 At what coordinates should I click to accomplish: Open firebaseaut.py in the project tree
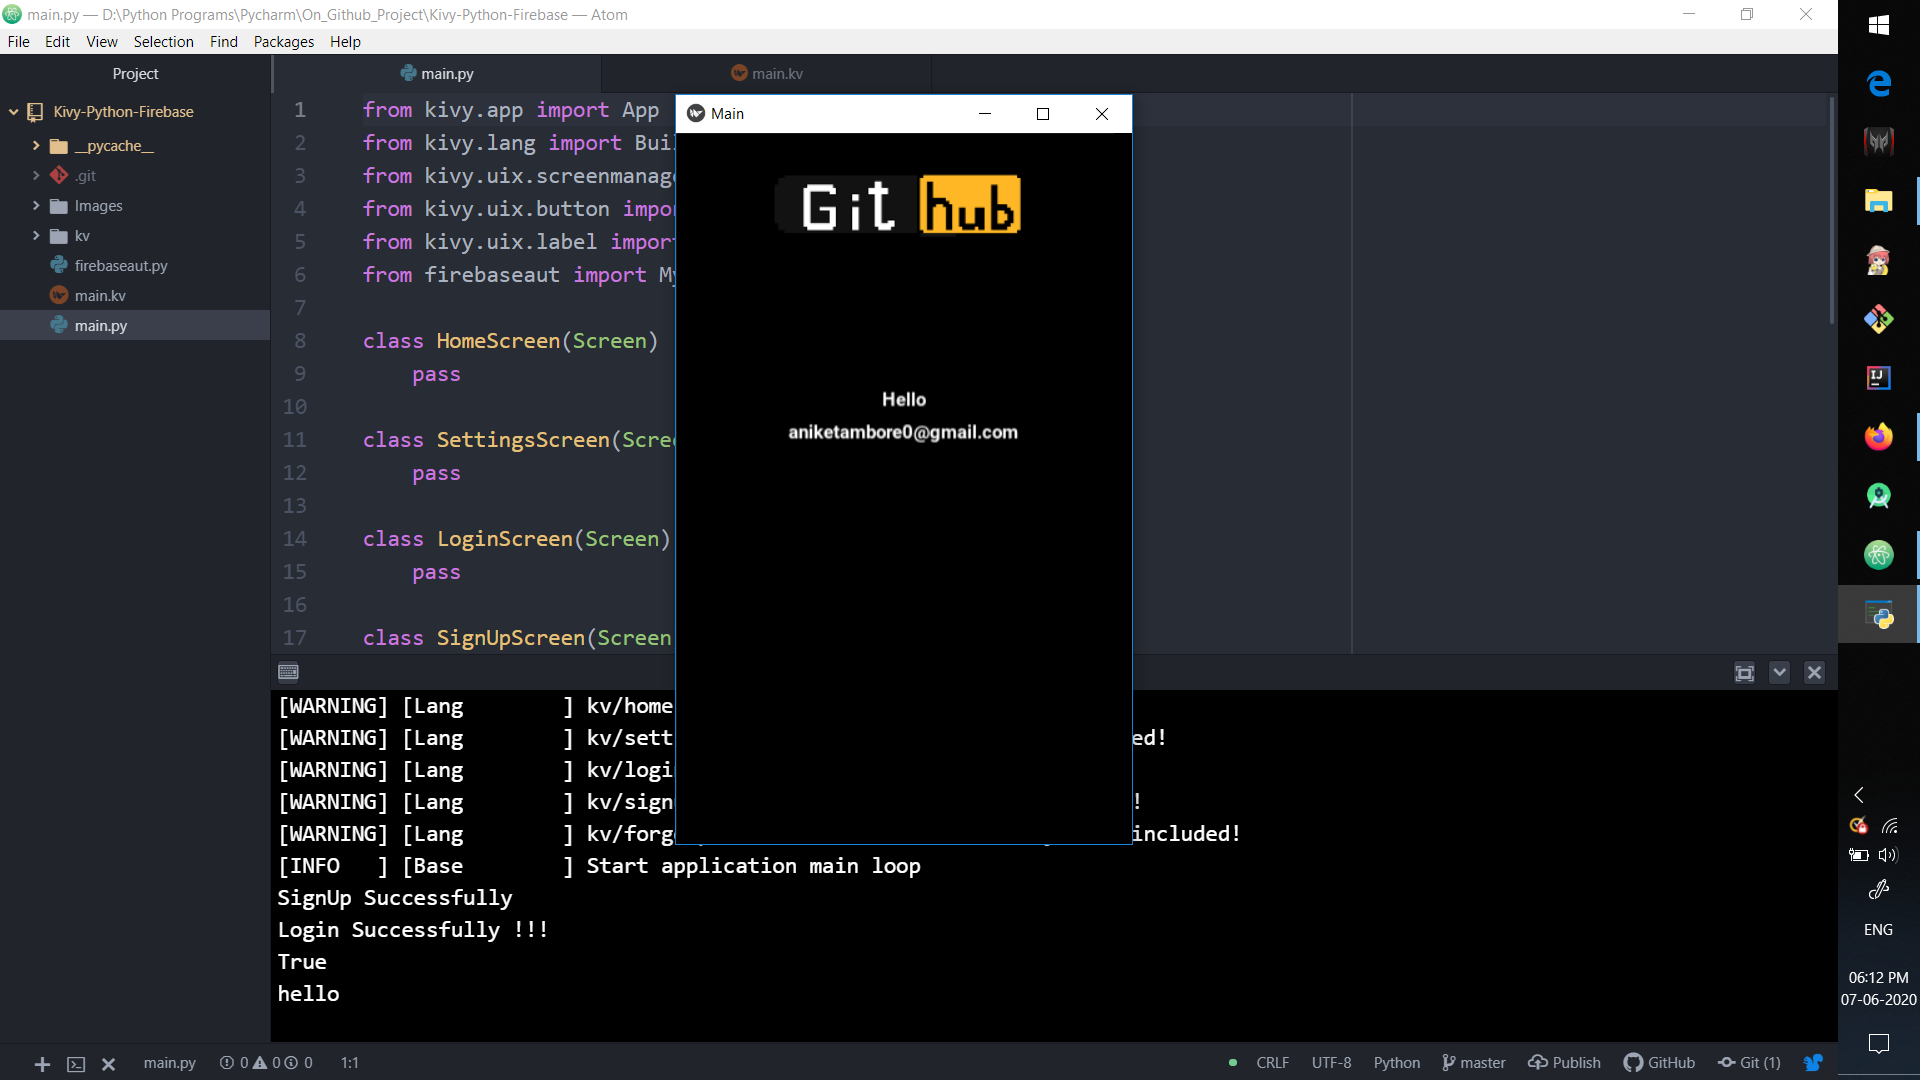120,266
